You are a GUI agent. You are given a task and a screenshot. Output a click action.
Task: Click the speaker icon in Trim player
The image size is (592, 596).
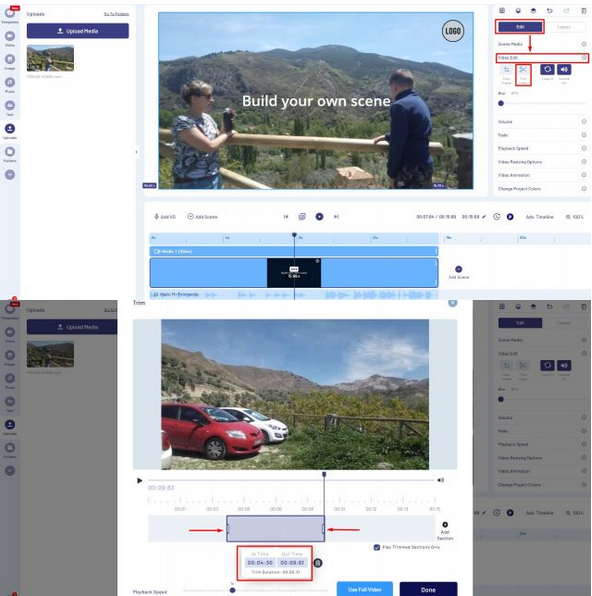[x=440, y=480]
